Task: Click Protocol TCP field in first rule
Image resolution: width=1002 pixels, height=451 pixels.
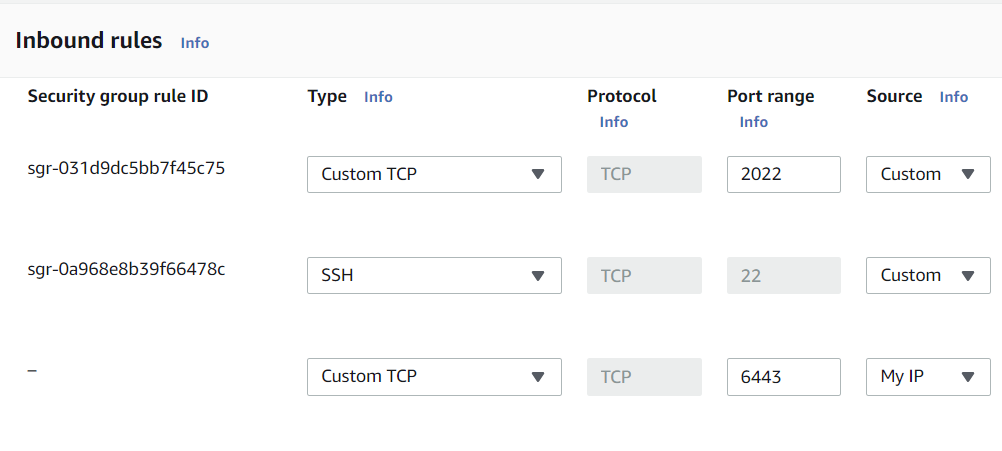Action: point(644,174)
